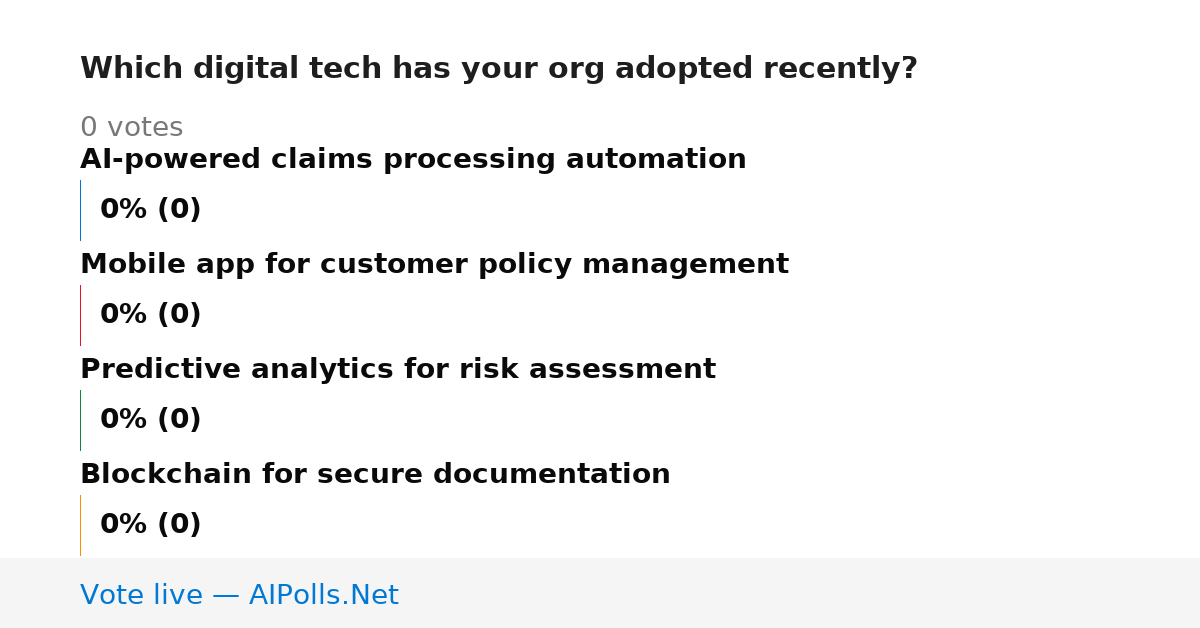Viewport: 1200px width, 628px height.
Task: Click 0% (0) result under Predictive analytics
Action: 150,420
